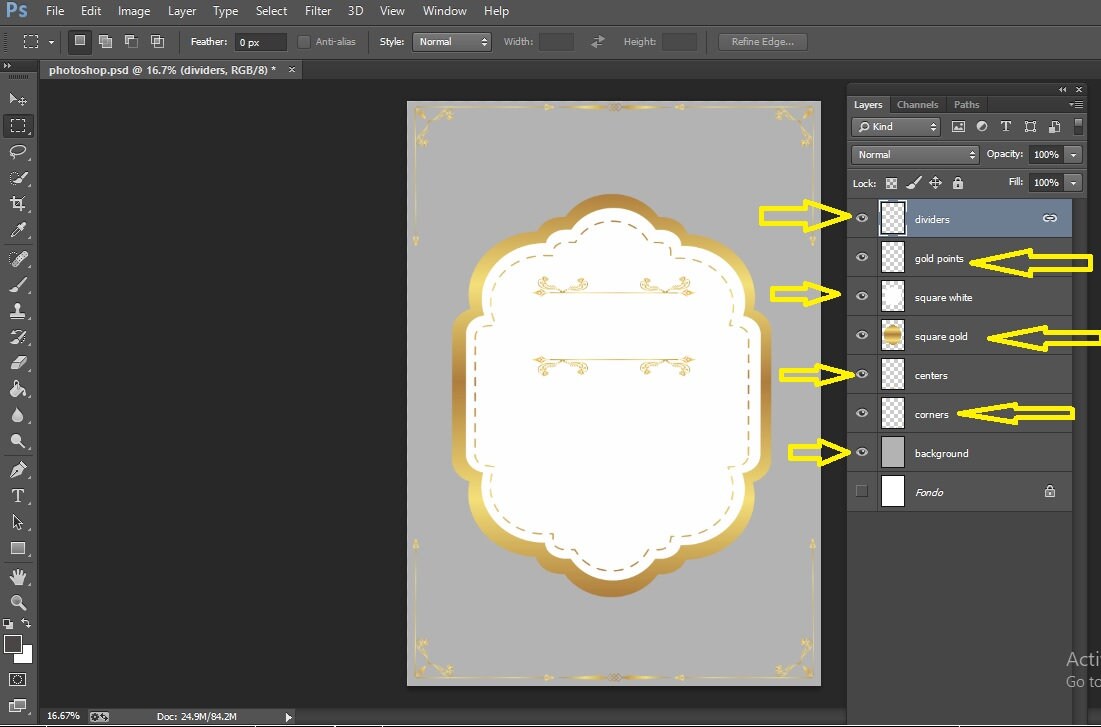Image resolution: width=1101 pixels, height=727 pixels.
Task: Select the Zoom tool
Action: tap(18, 603)
